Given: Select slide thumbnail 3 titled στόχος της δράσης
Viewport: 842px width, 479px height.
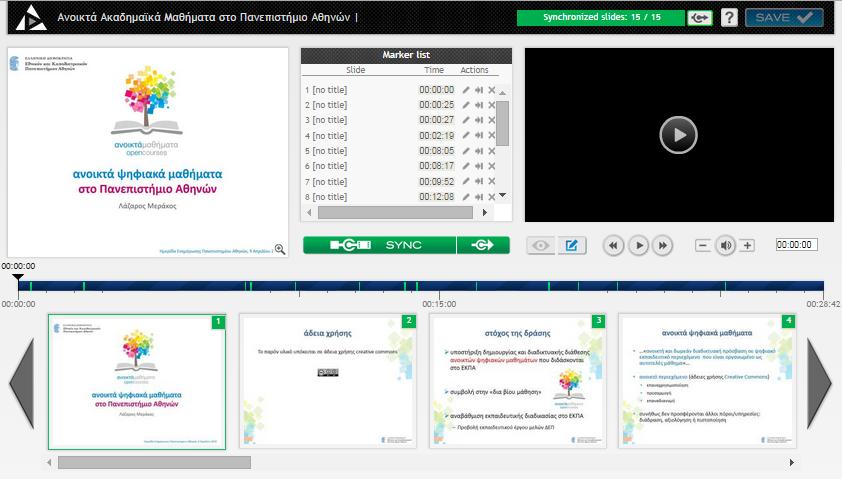Looking at the screenshot, I should pos(518,382).
